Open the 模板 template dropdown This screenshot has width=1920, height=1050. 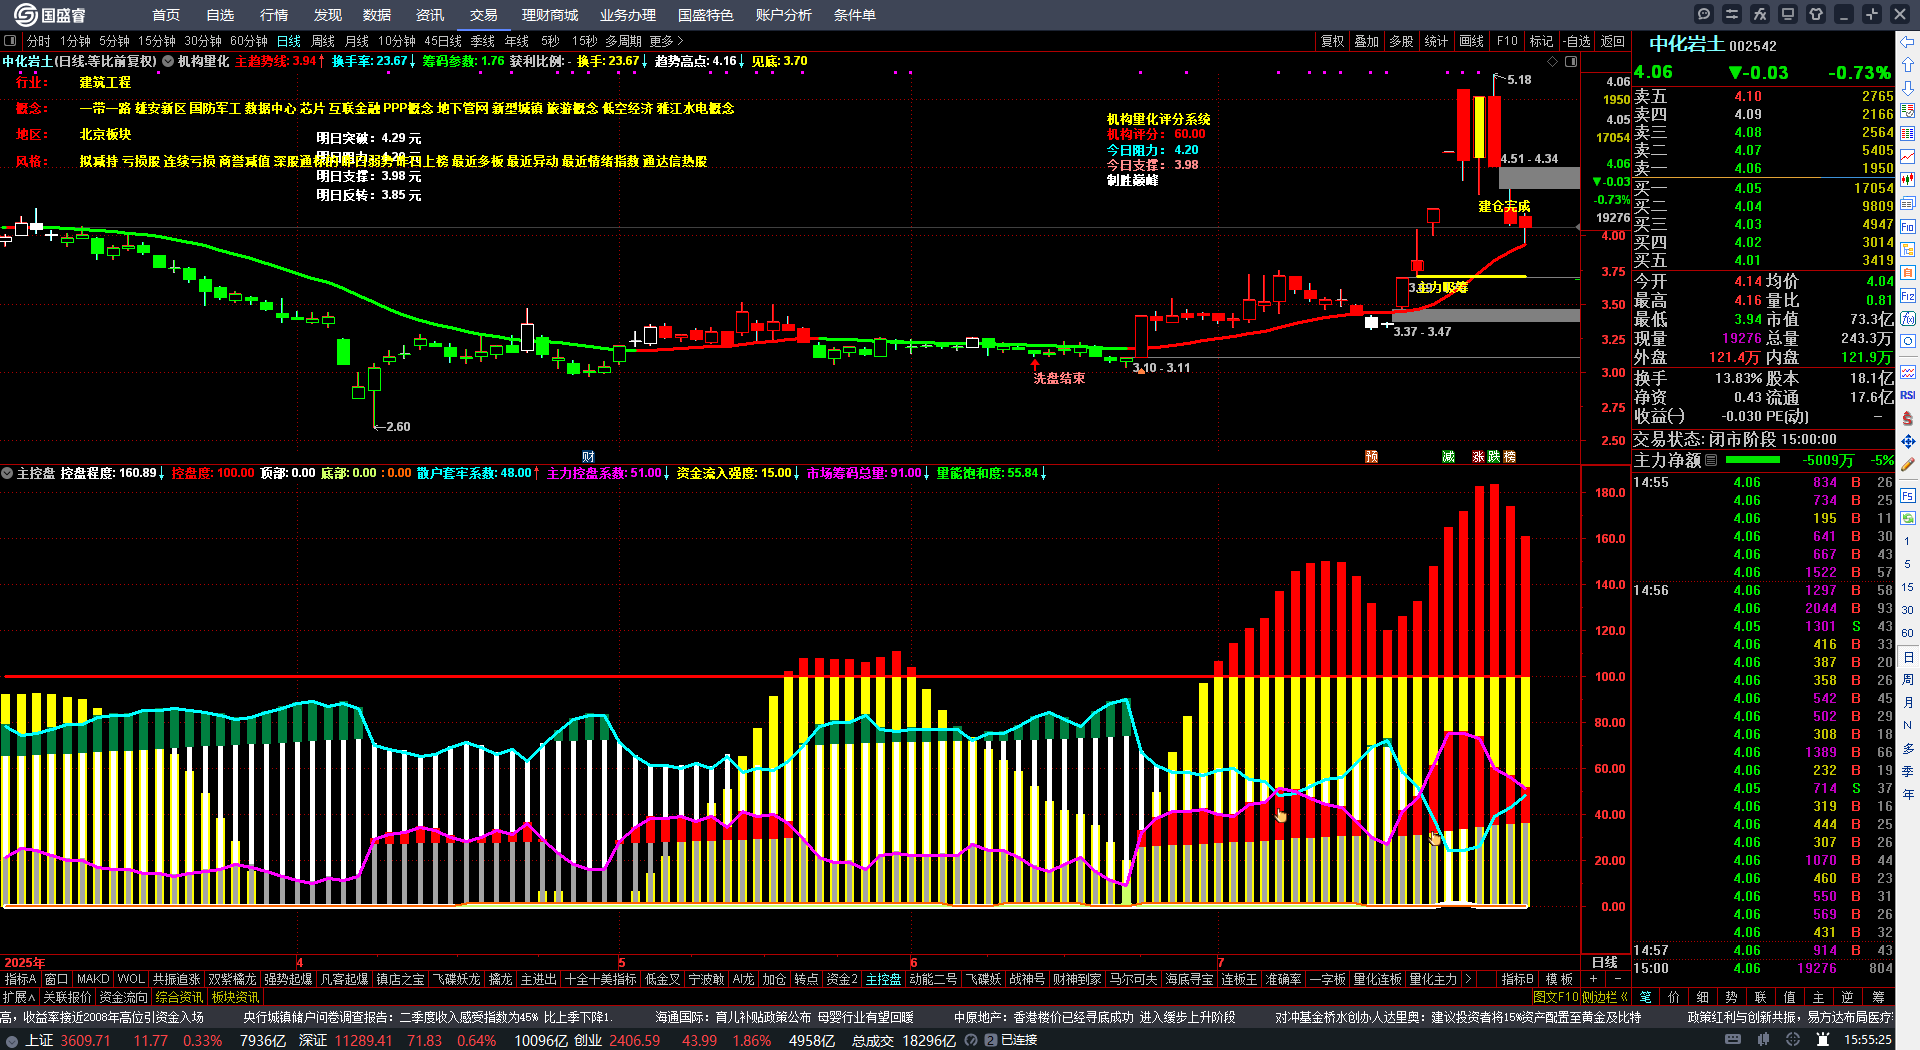[x=1559, y=979]
